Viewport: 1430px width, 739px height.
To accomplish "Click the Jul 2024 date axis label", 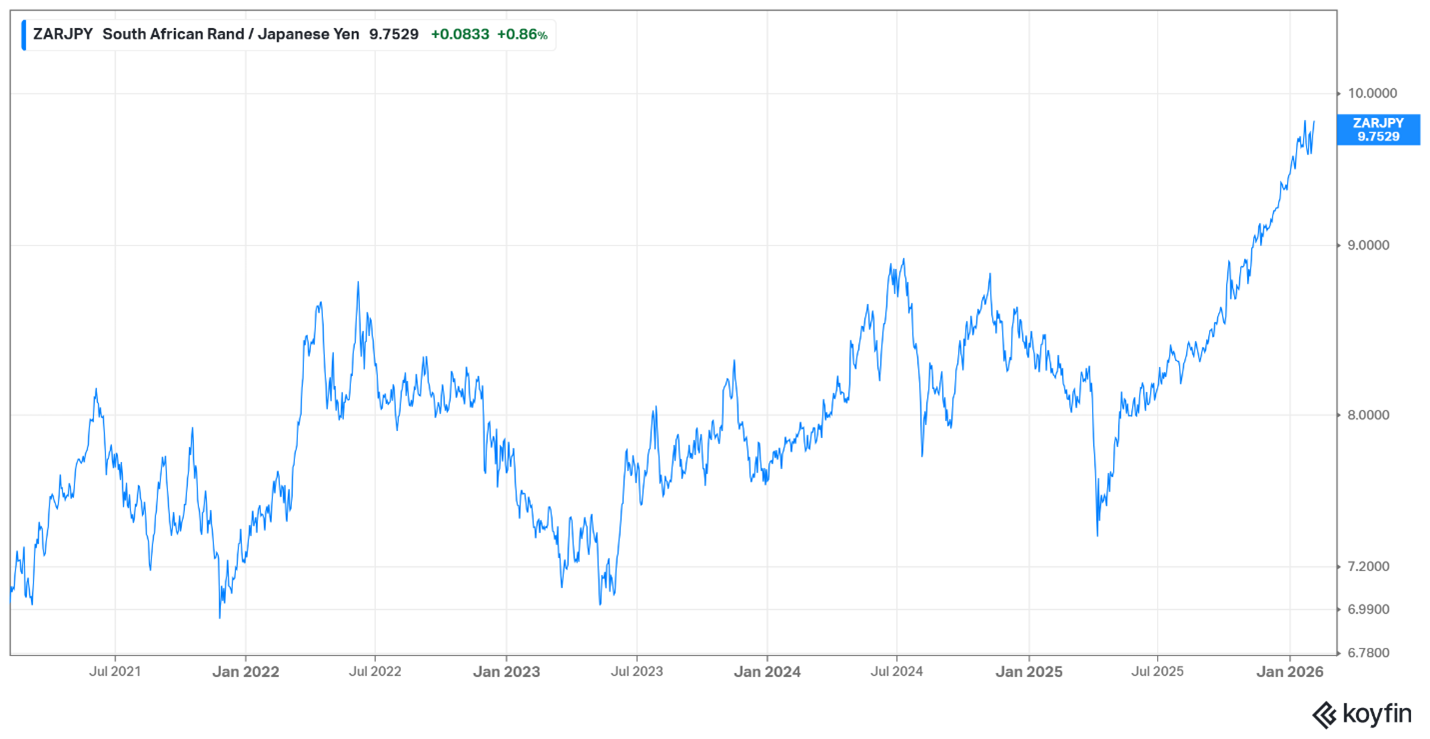I will click(896, 671).
